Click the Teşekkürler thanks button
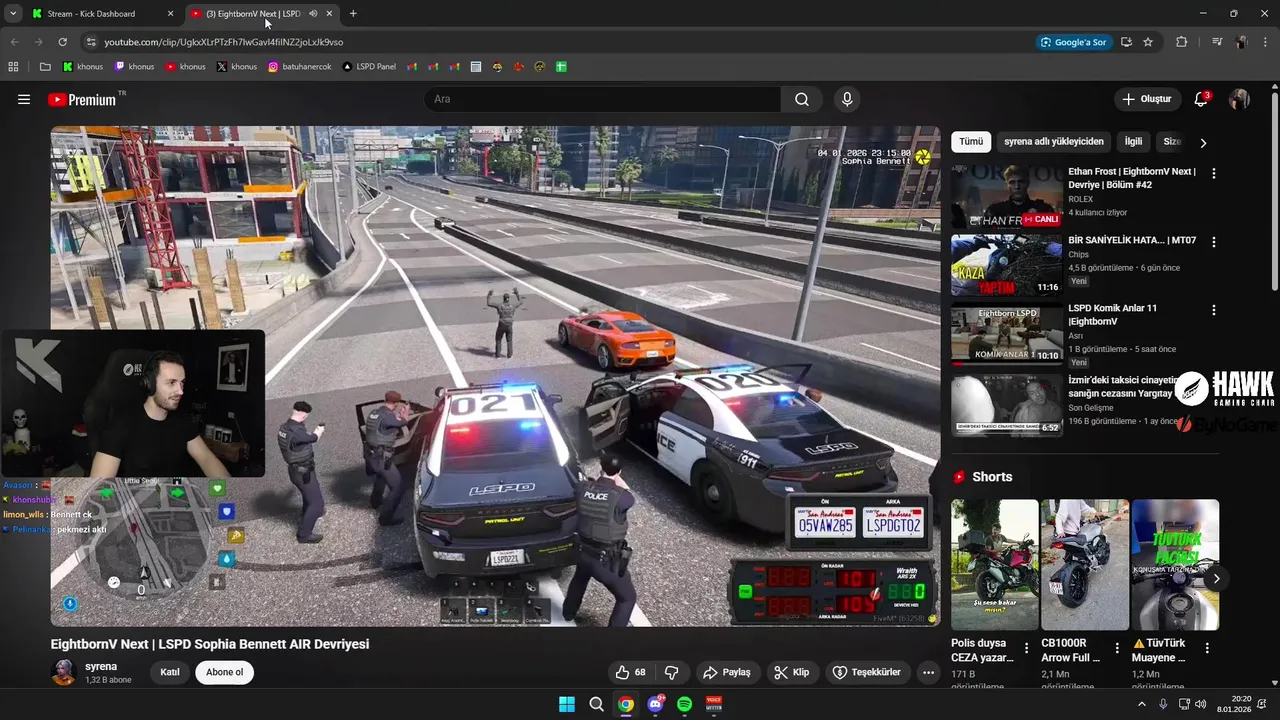The image size is (1280, 720). [x=867, y=672]
